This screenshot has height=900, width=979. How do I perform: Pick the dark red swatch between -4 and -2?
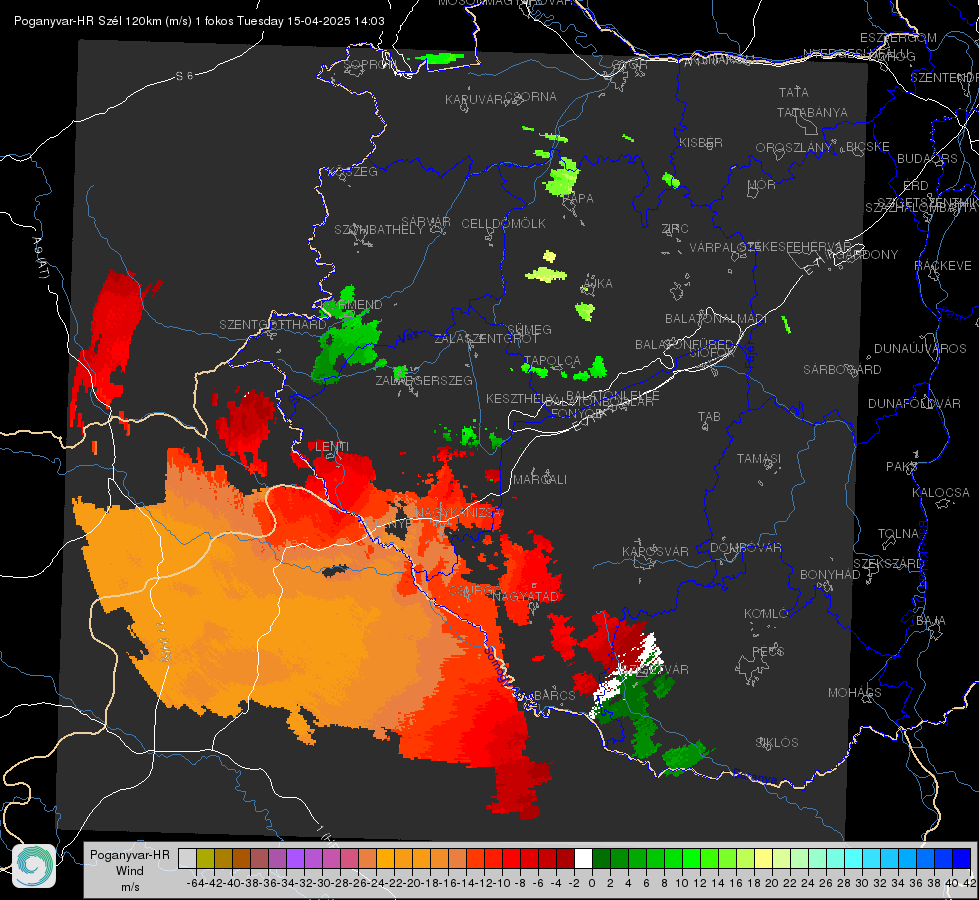(565, 859)
